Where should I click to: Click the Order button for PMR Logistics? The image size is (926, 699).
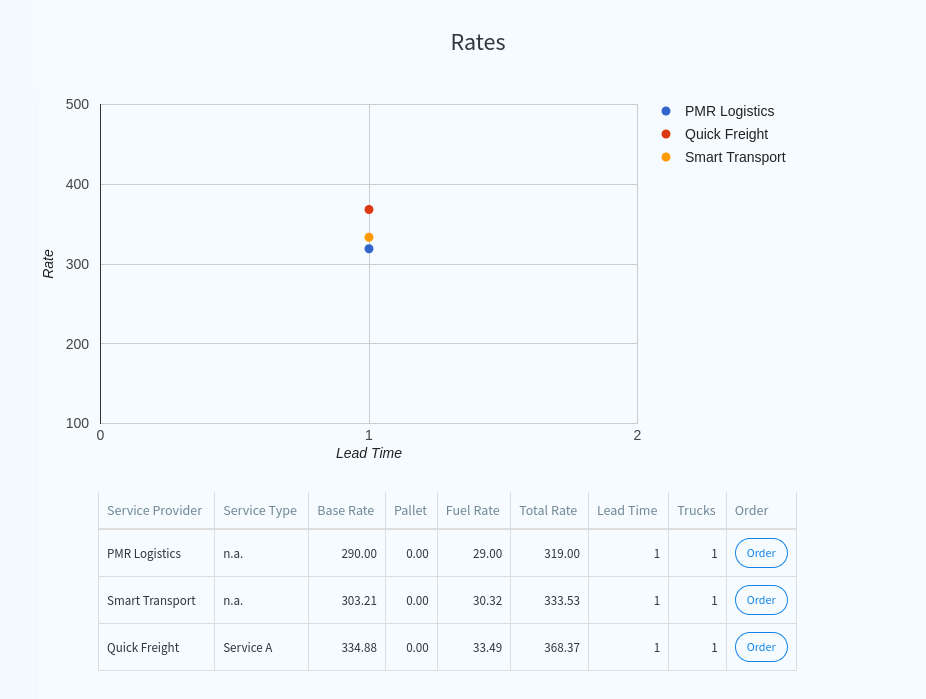[x=761, y=553]
